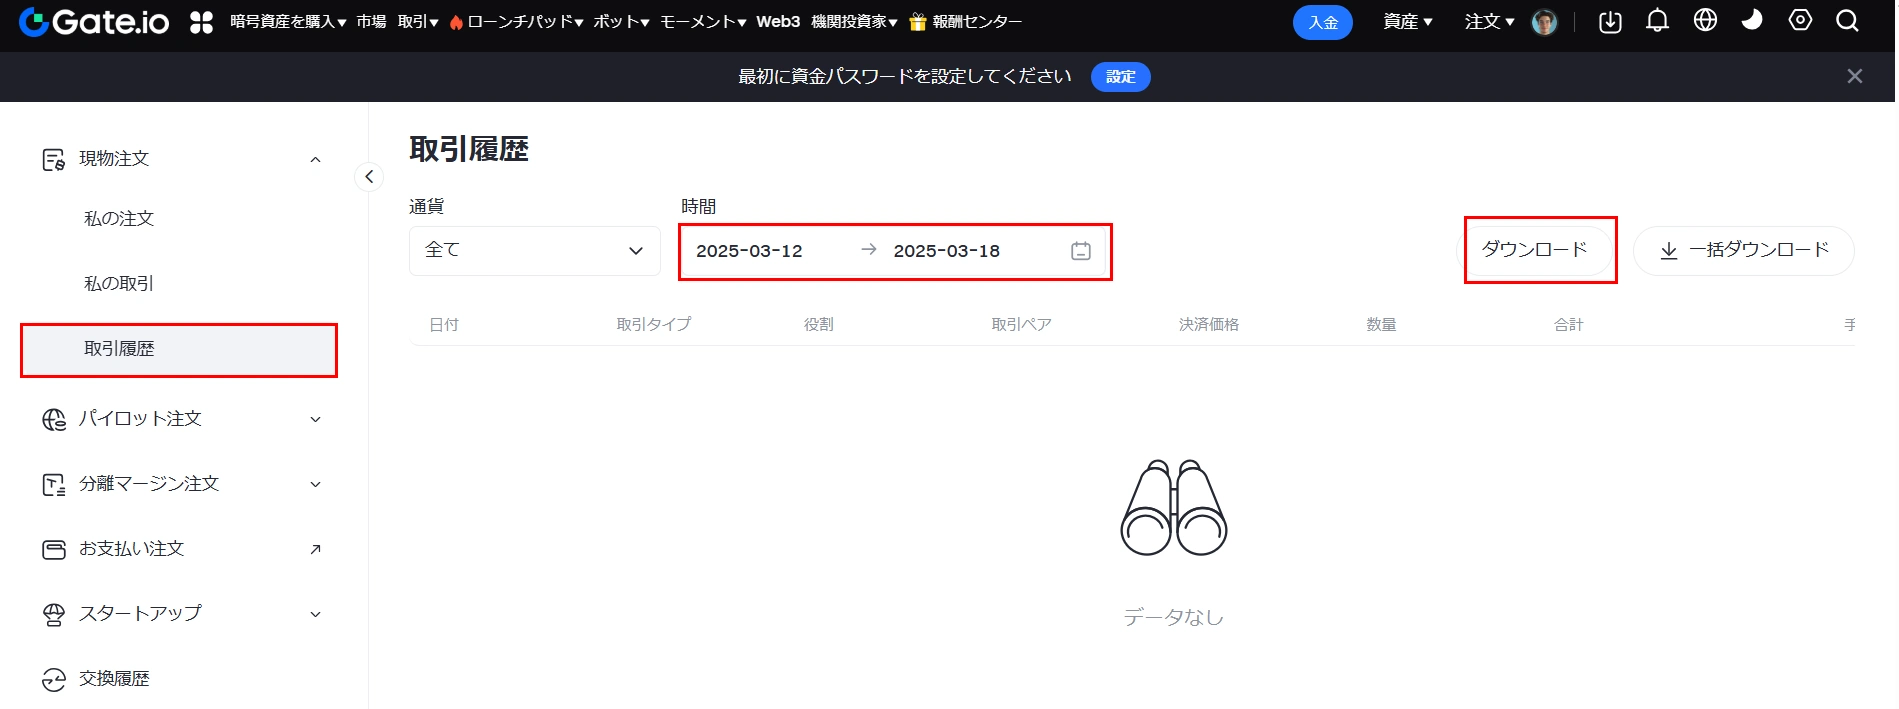
Task: Collapse the 現物注文 section
Action: (x=316, y=159)
